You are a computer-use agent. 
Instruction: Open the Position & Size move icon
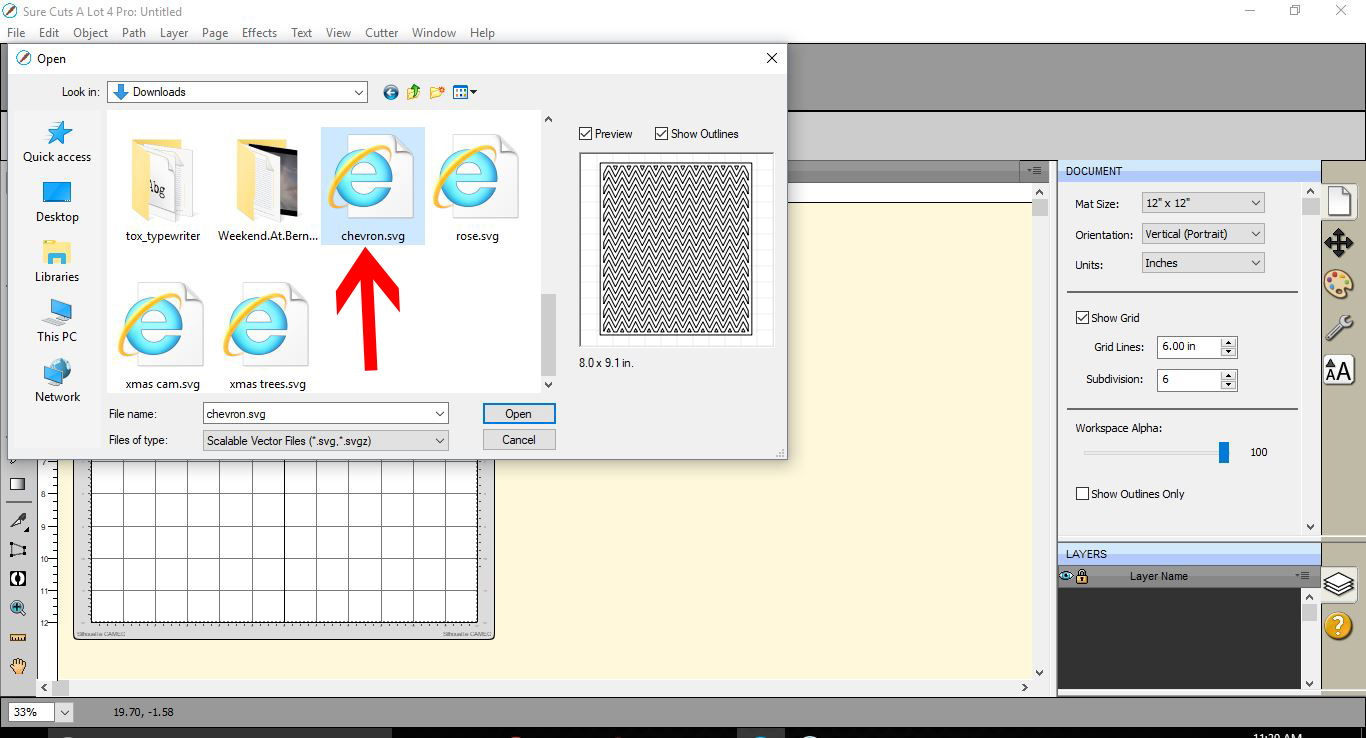tap(1338, 243)
